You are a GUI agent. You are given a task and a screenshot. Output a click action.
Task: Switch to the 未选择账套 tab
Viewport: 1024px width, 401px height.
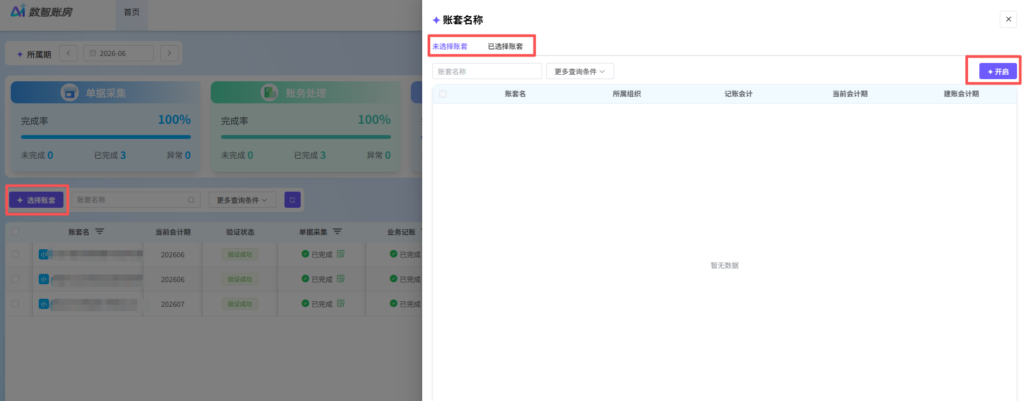click(450, 46)
